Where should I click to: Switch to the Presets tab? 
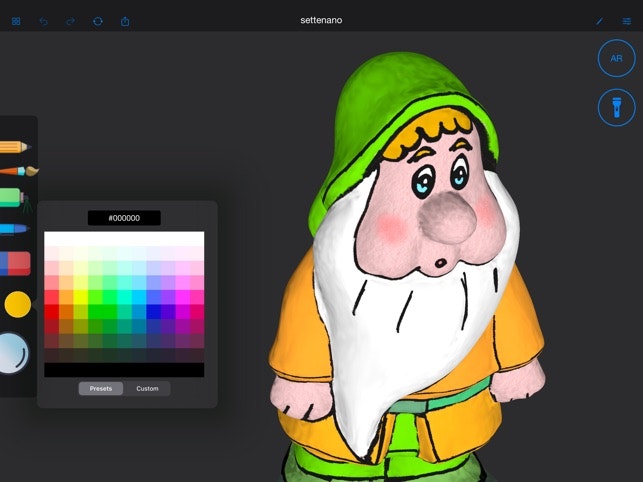pos(101,388)
